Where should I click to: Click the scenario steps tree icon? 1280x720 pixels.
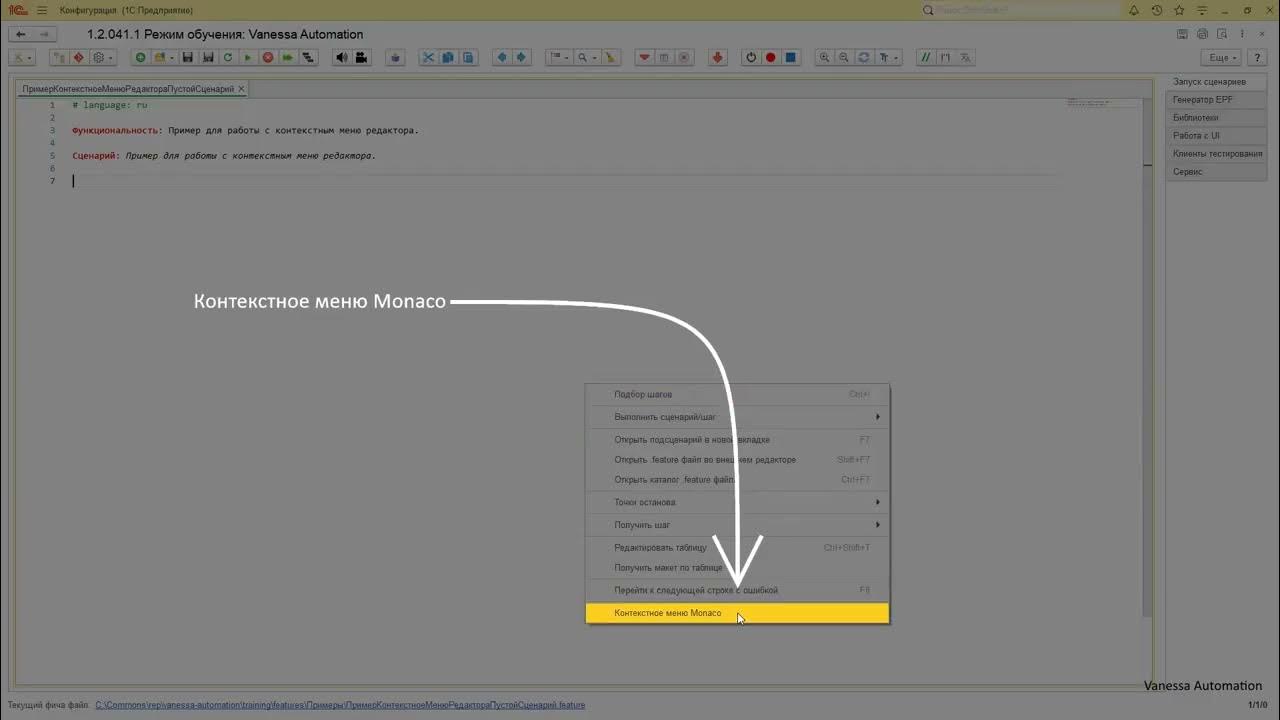308,57
